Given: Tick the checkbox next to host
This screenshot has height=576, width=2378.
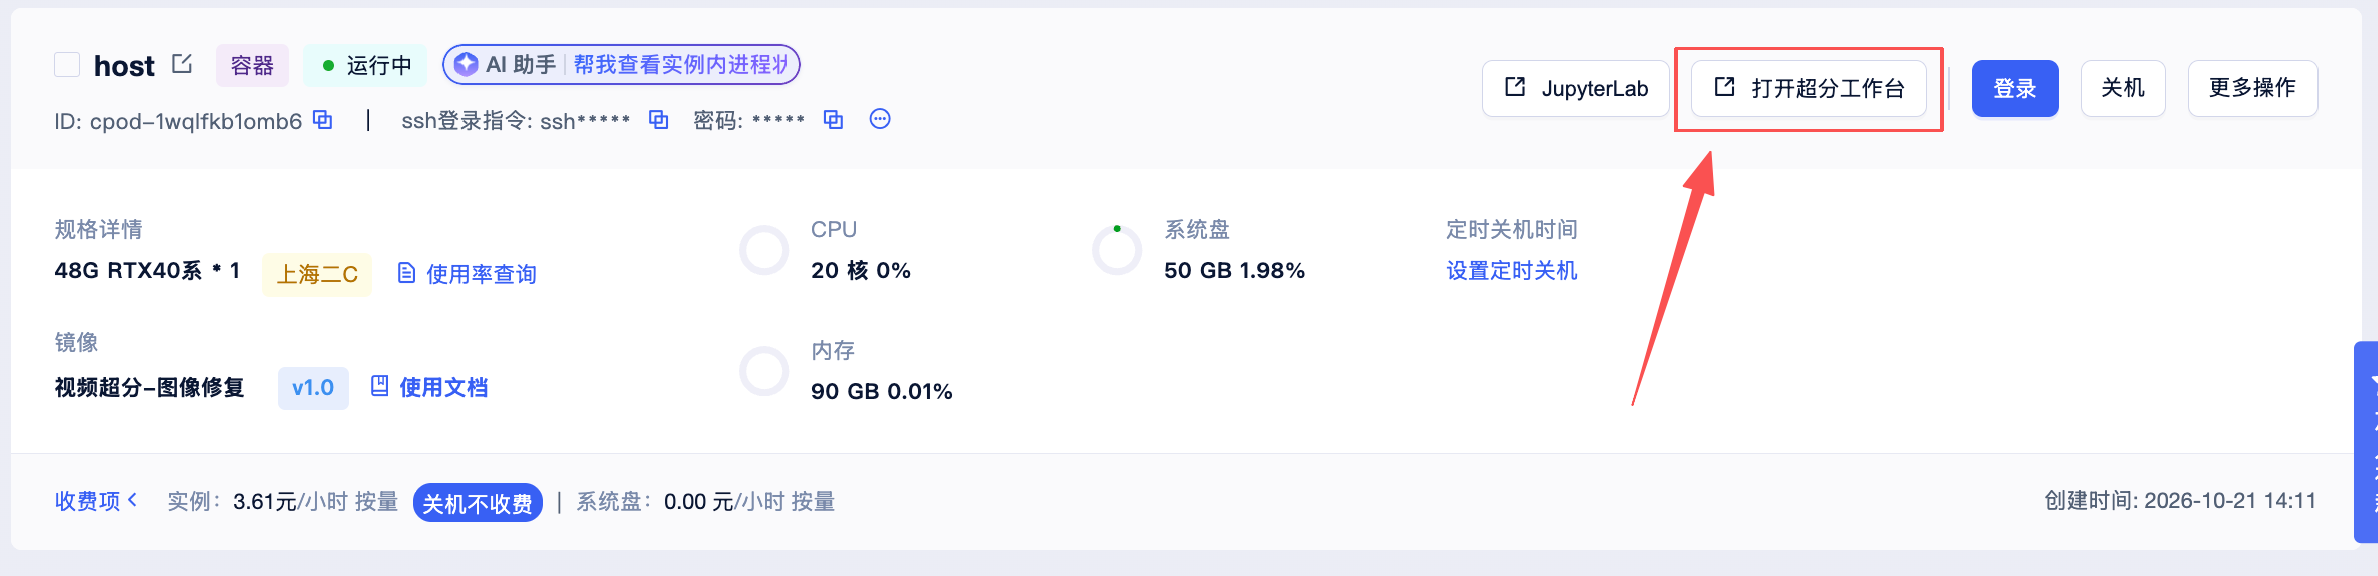Looking at the screenshot, I should click(67, 65).
